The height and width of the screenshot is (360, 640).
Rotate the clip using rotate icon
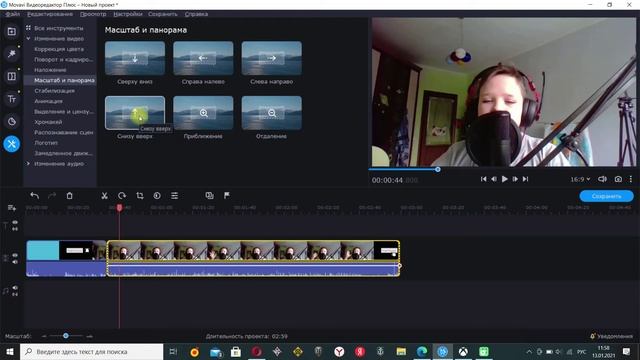pos(122,196)
